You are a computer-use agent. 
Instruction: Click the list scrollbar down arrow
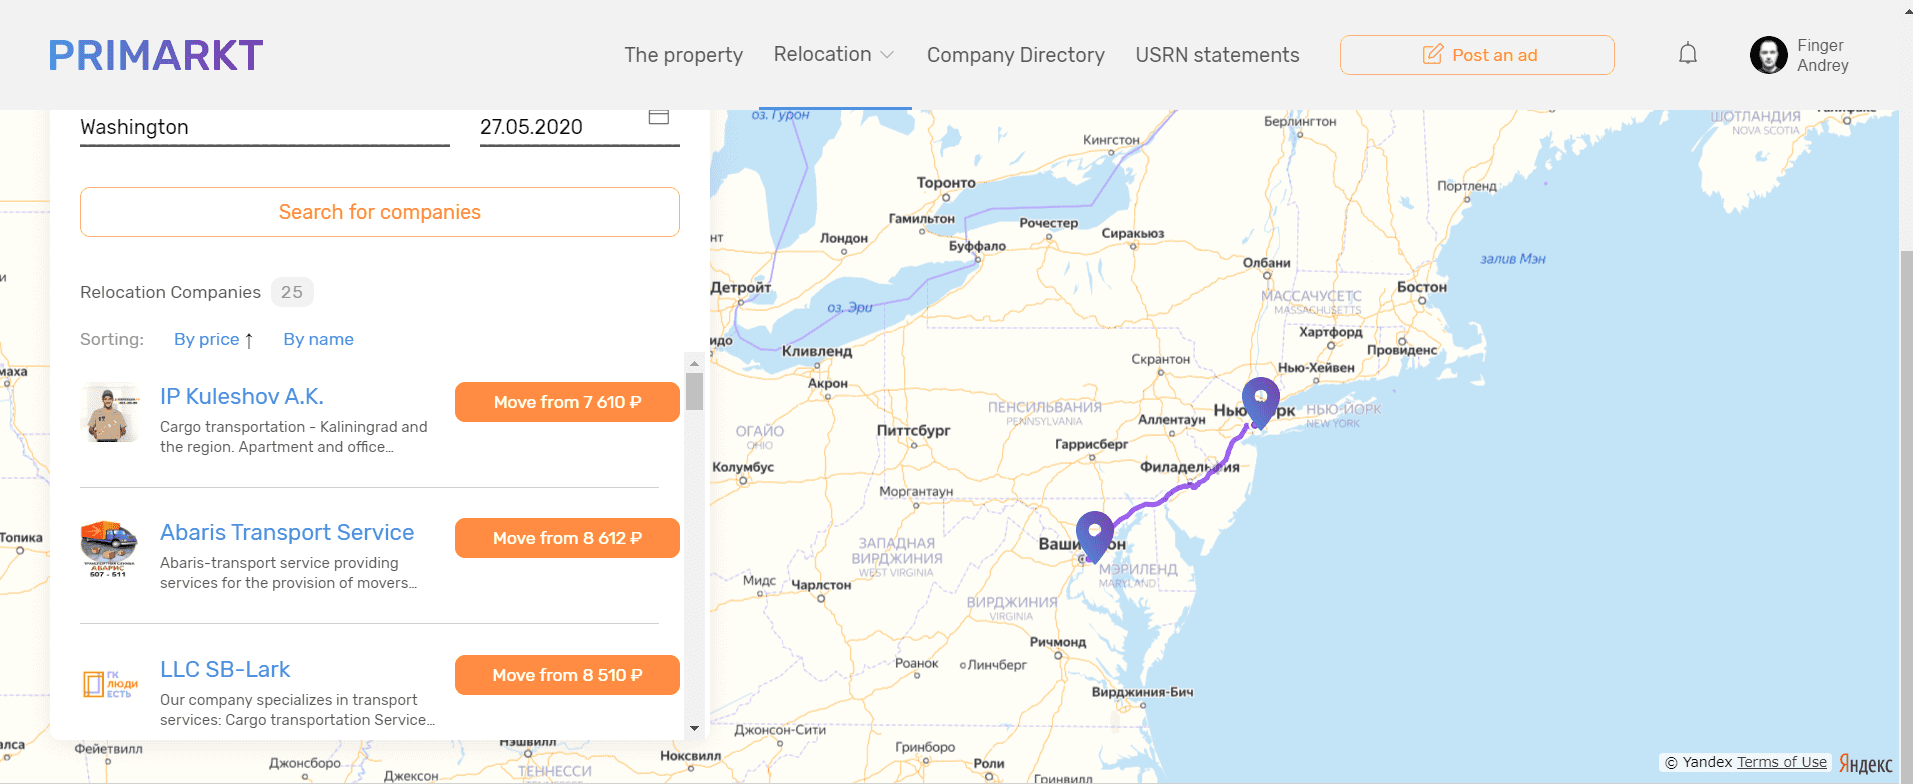pyautogui.click(x=694, y=729)
